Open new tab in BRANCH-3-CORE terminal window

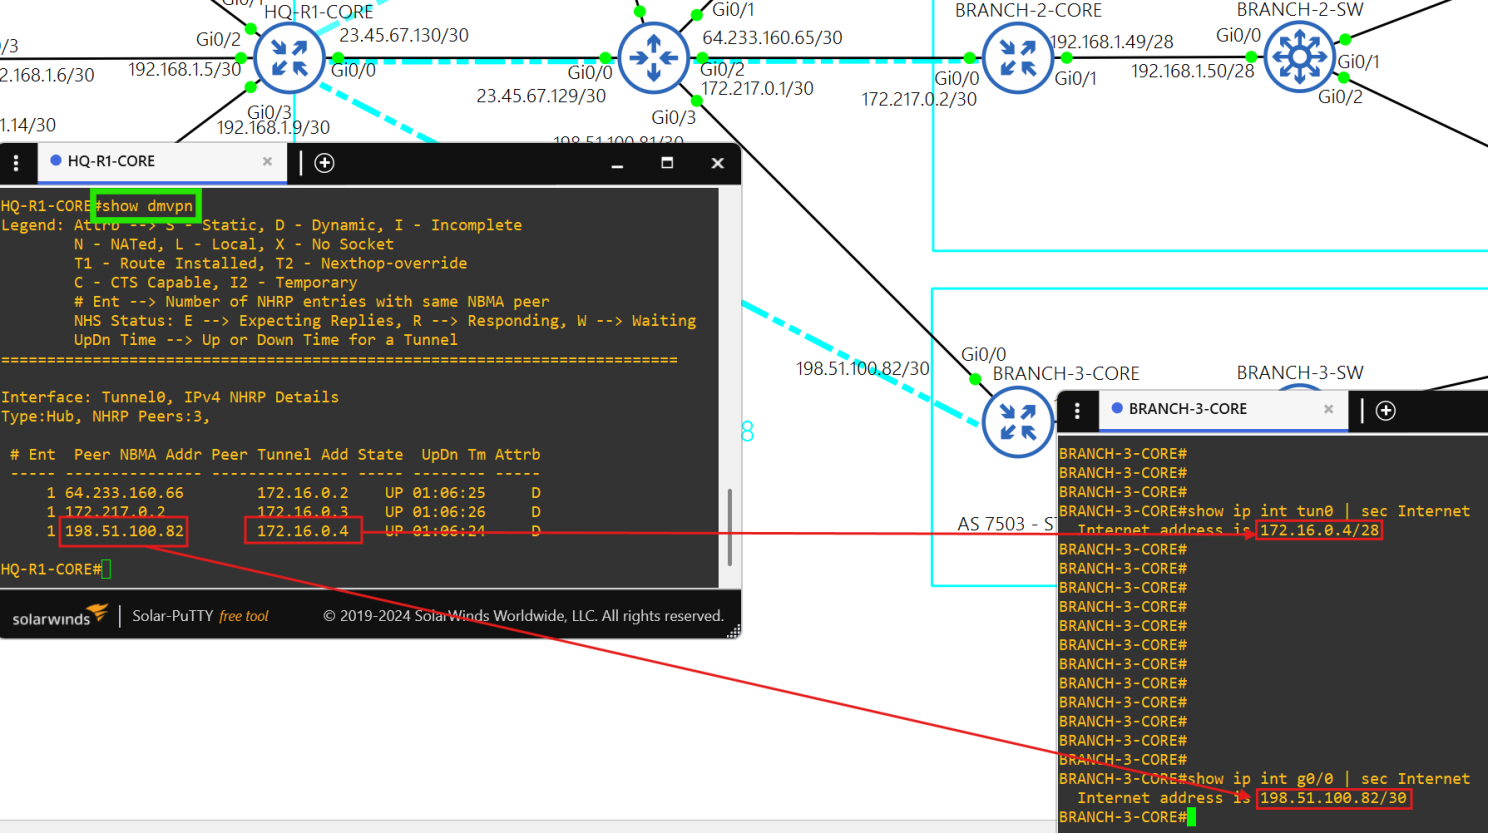(x=1385, y=411)
